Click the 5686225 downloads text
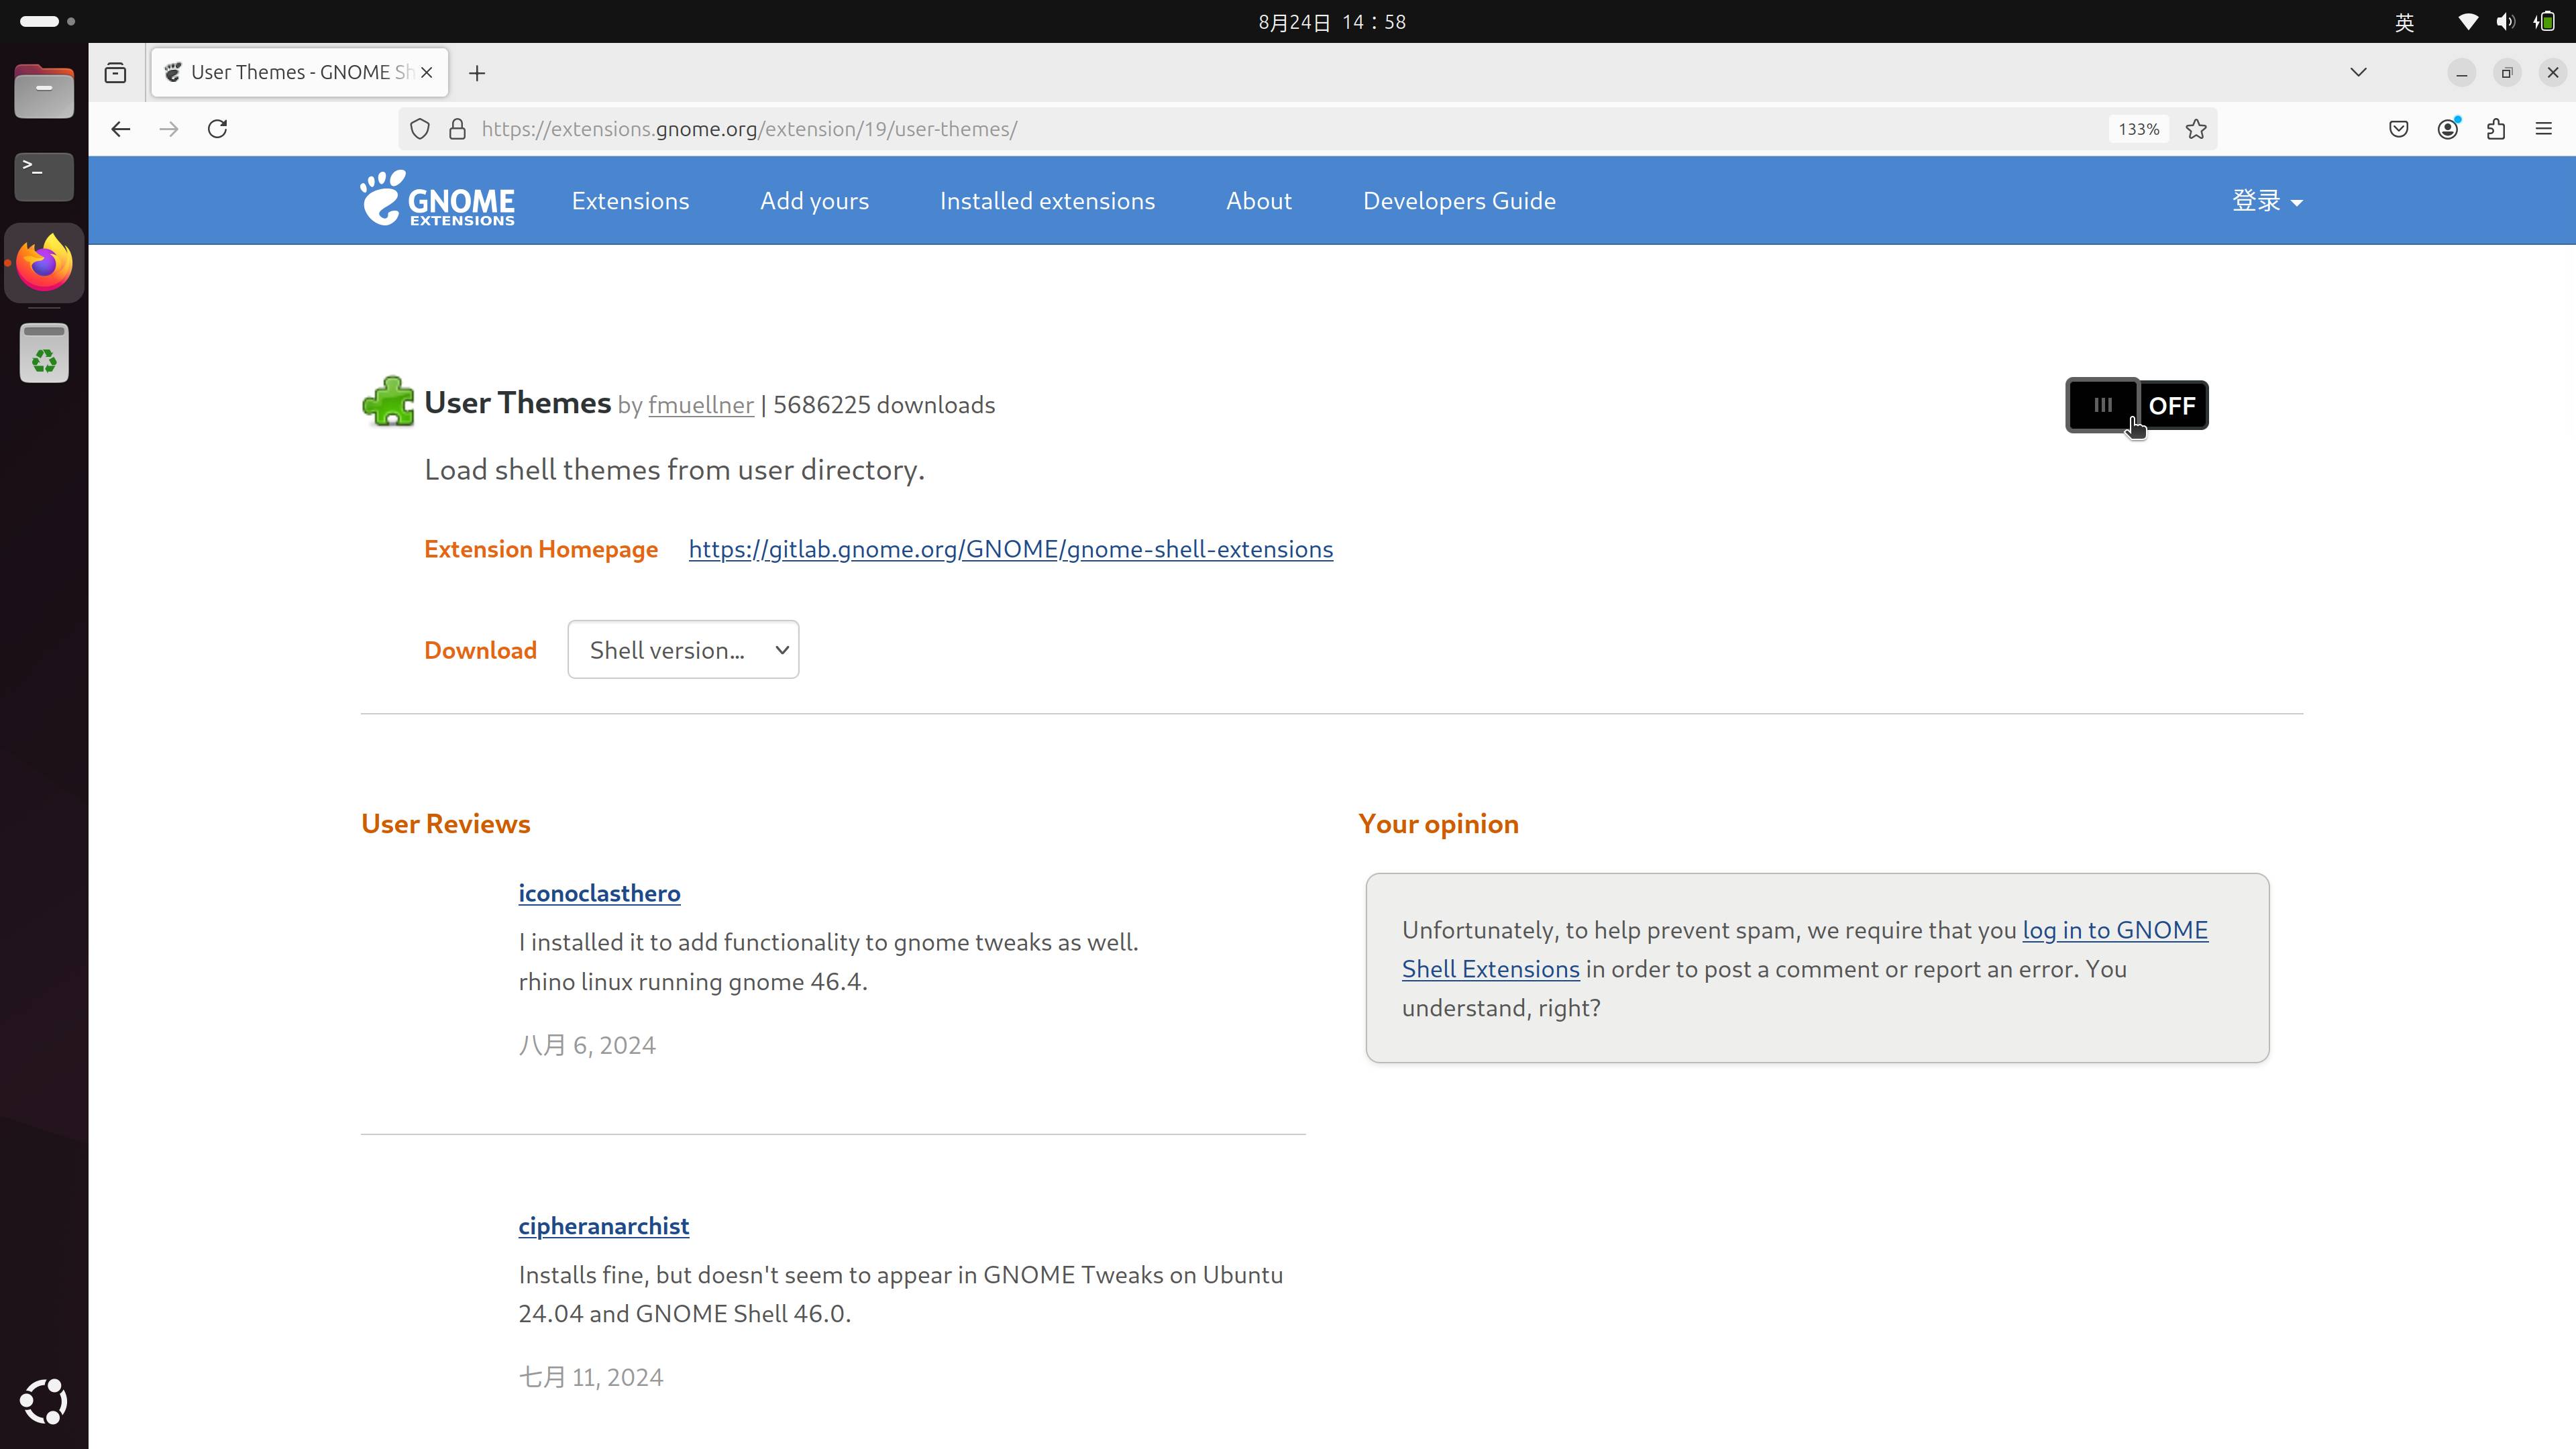 click(x=884, y=405)
